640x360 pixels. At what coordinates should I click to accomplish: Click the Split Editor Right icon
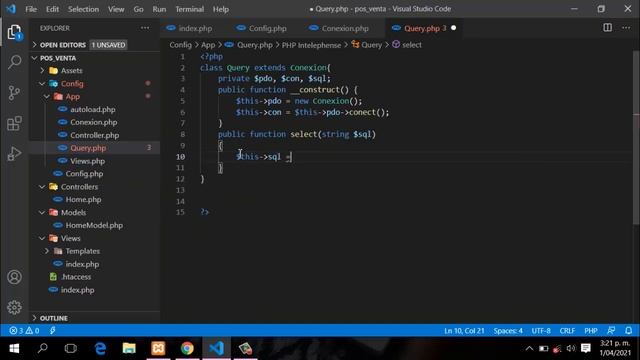point(607,28)
